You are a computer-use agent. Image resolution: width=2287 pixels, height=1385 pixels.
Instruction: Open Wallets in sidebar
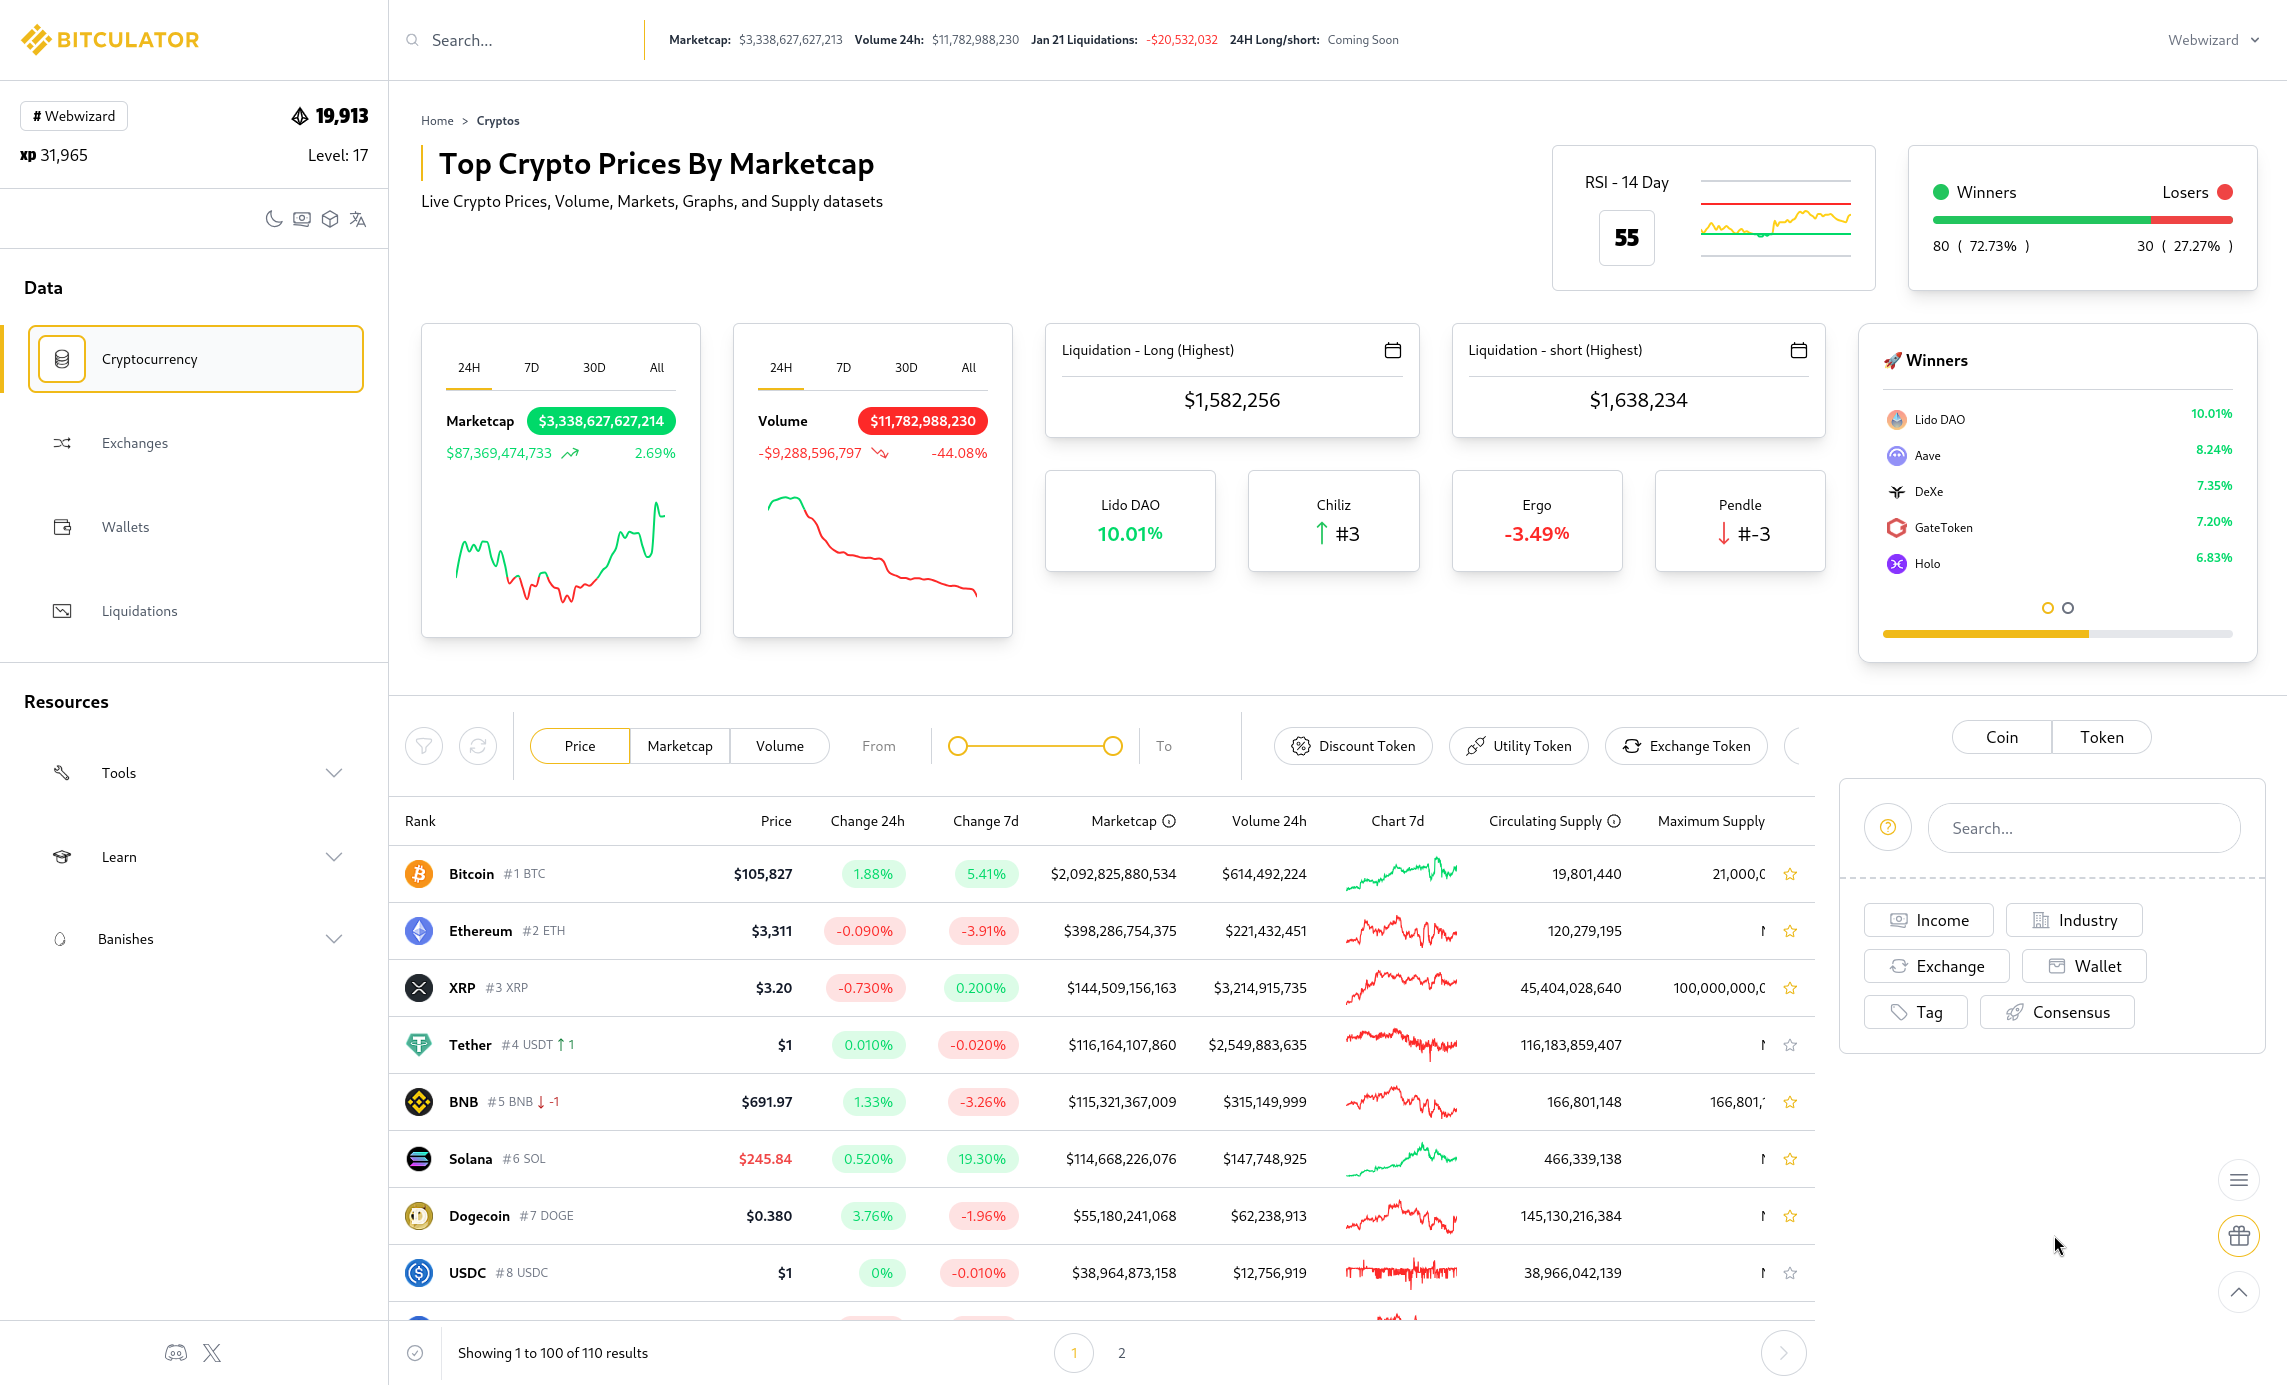tap(195, 527)
